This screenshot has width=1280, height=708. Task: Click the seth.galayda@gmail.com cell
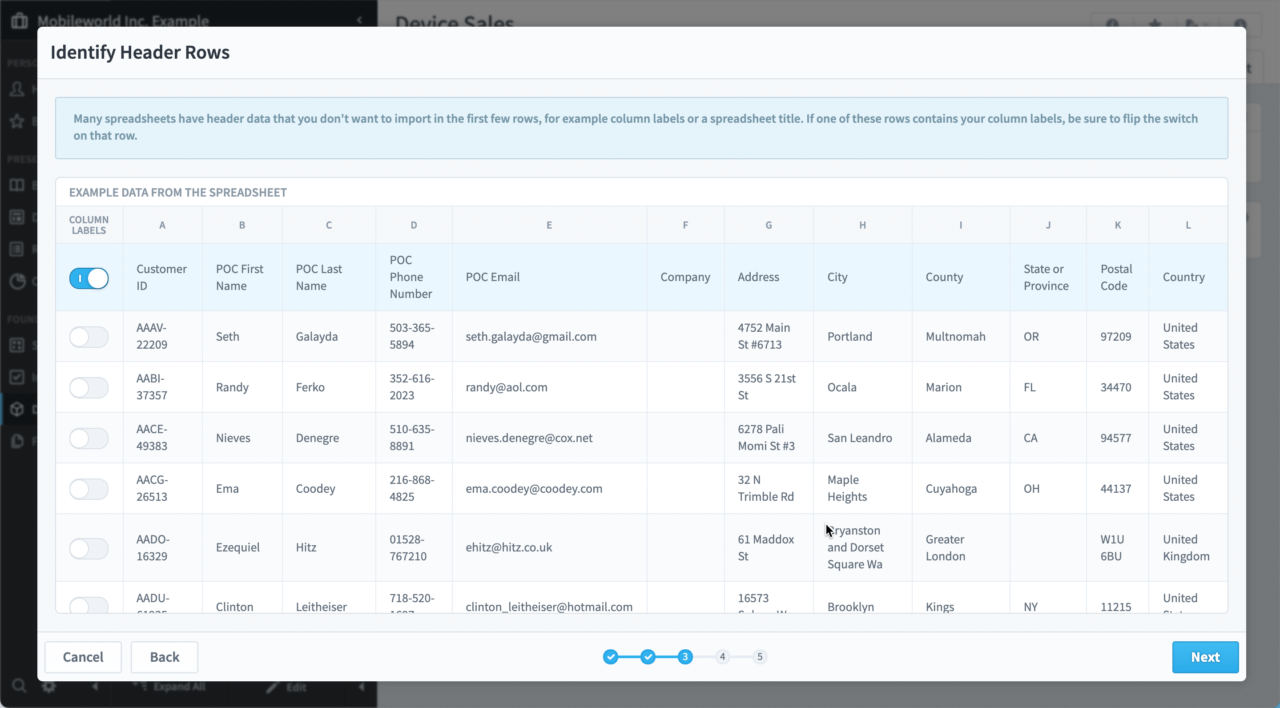pyautogui.click(x=531, y=337)
